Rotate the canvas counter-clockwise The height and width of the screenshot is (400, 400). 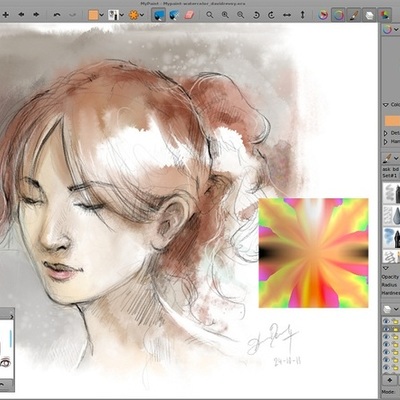pyautogui.click(x=256, y=15)
